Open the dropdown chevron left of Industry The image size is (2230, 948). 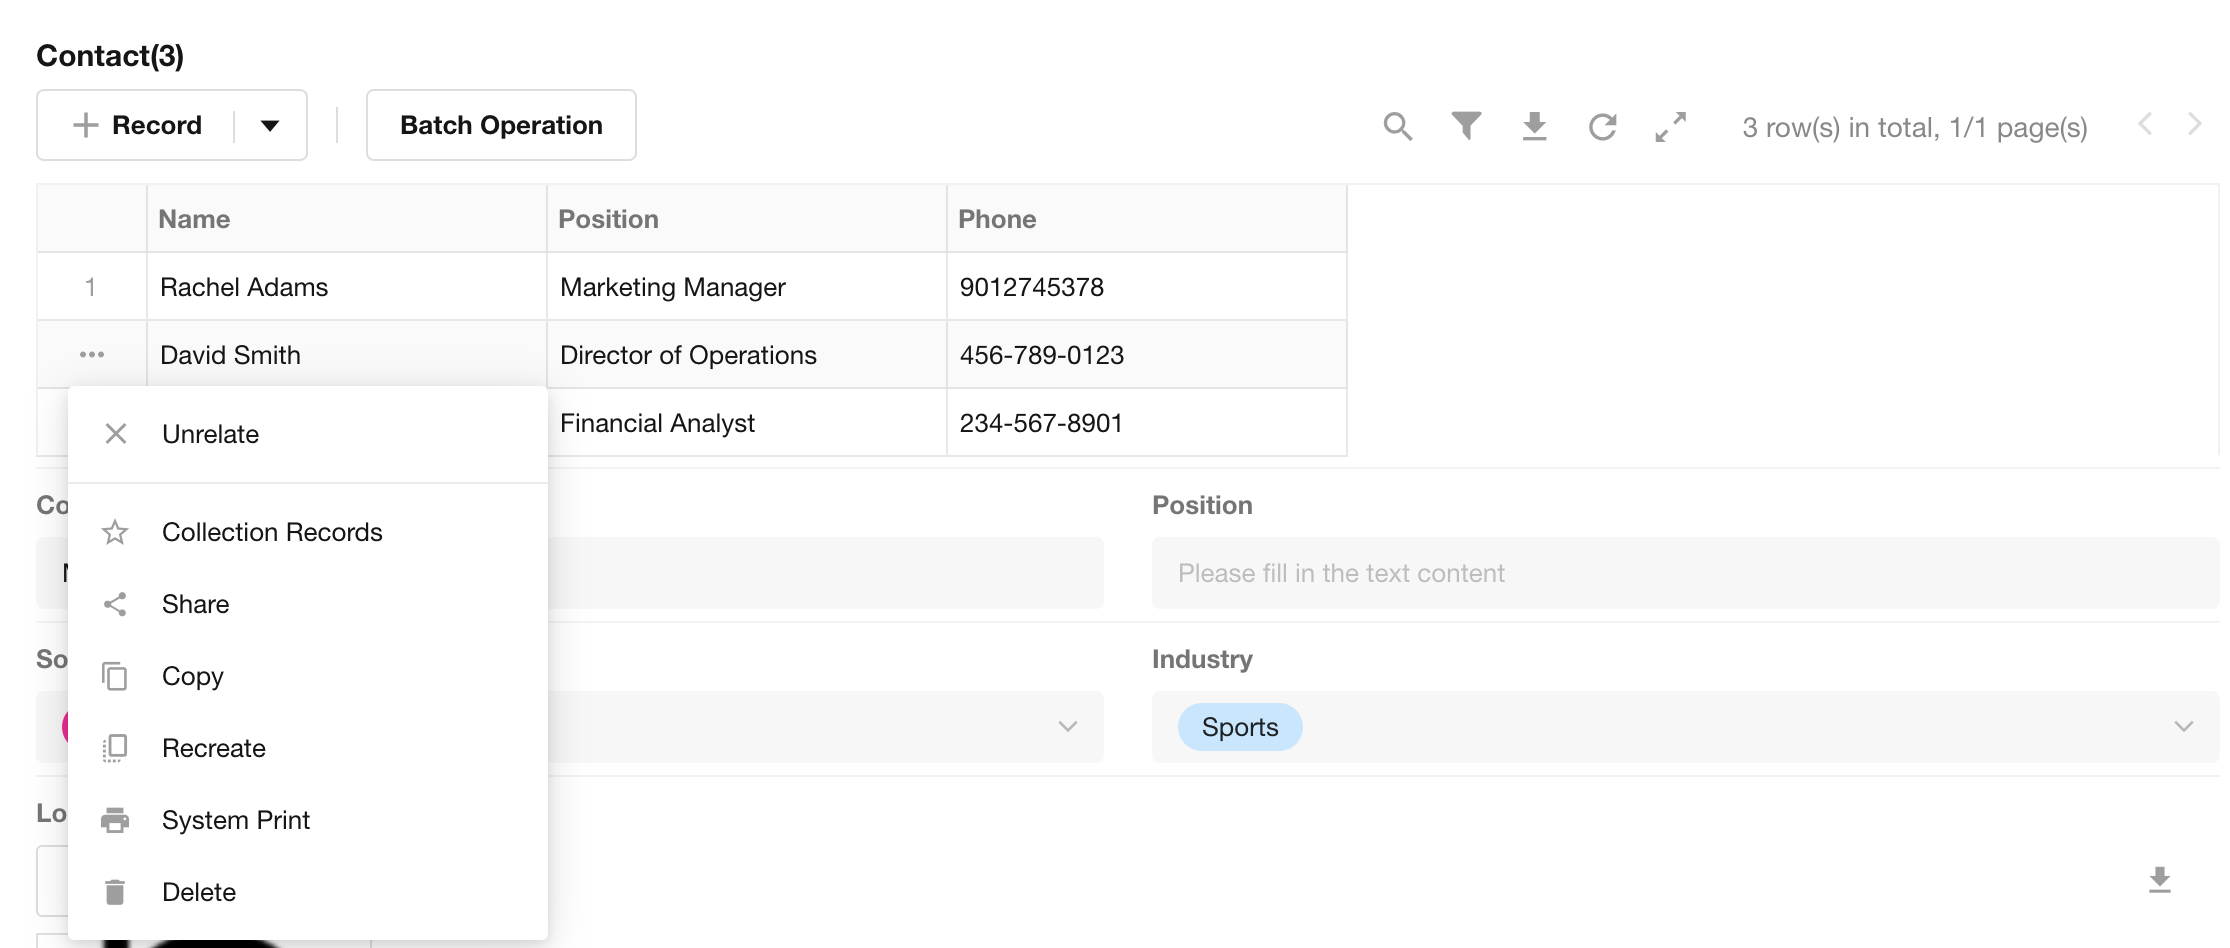pos(1067,727)
